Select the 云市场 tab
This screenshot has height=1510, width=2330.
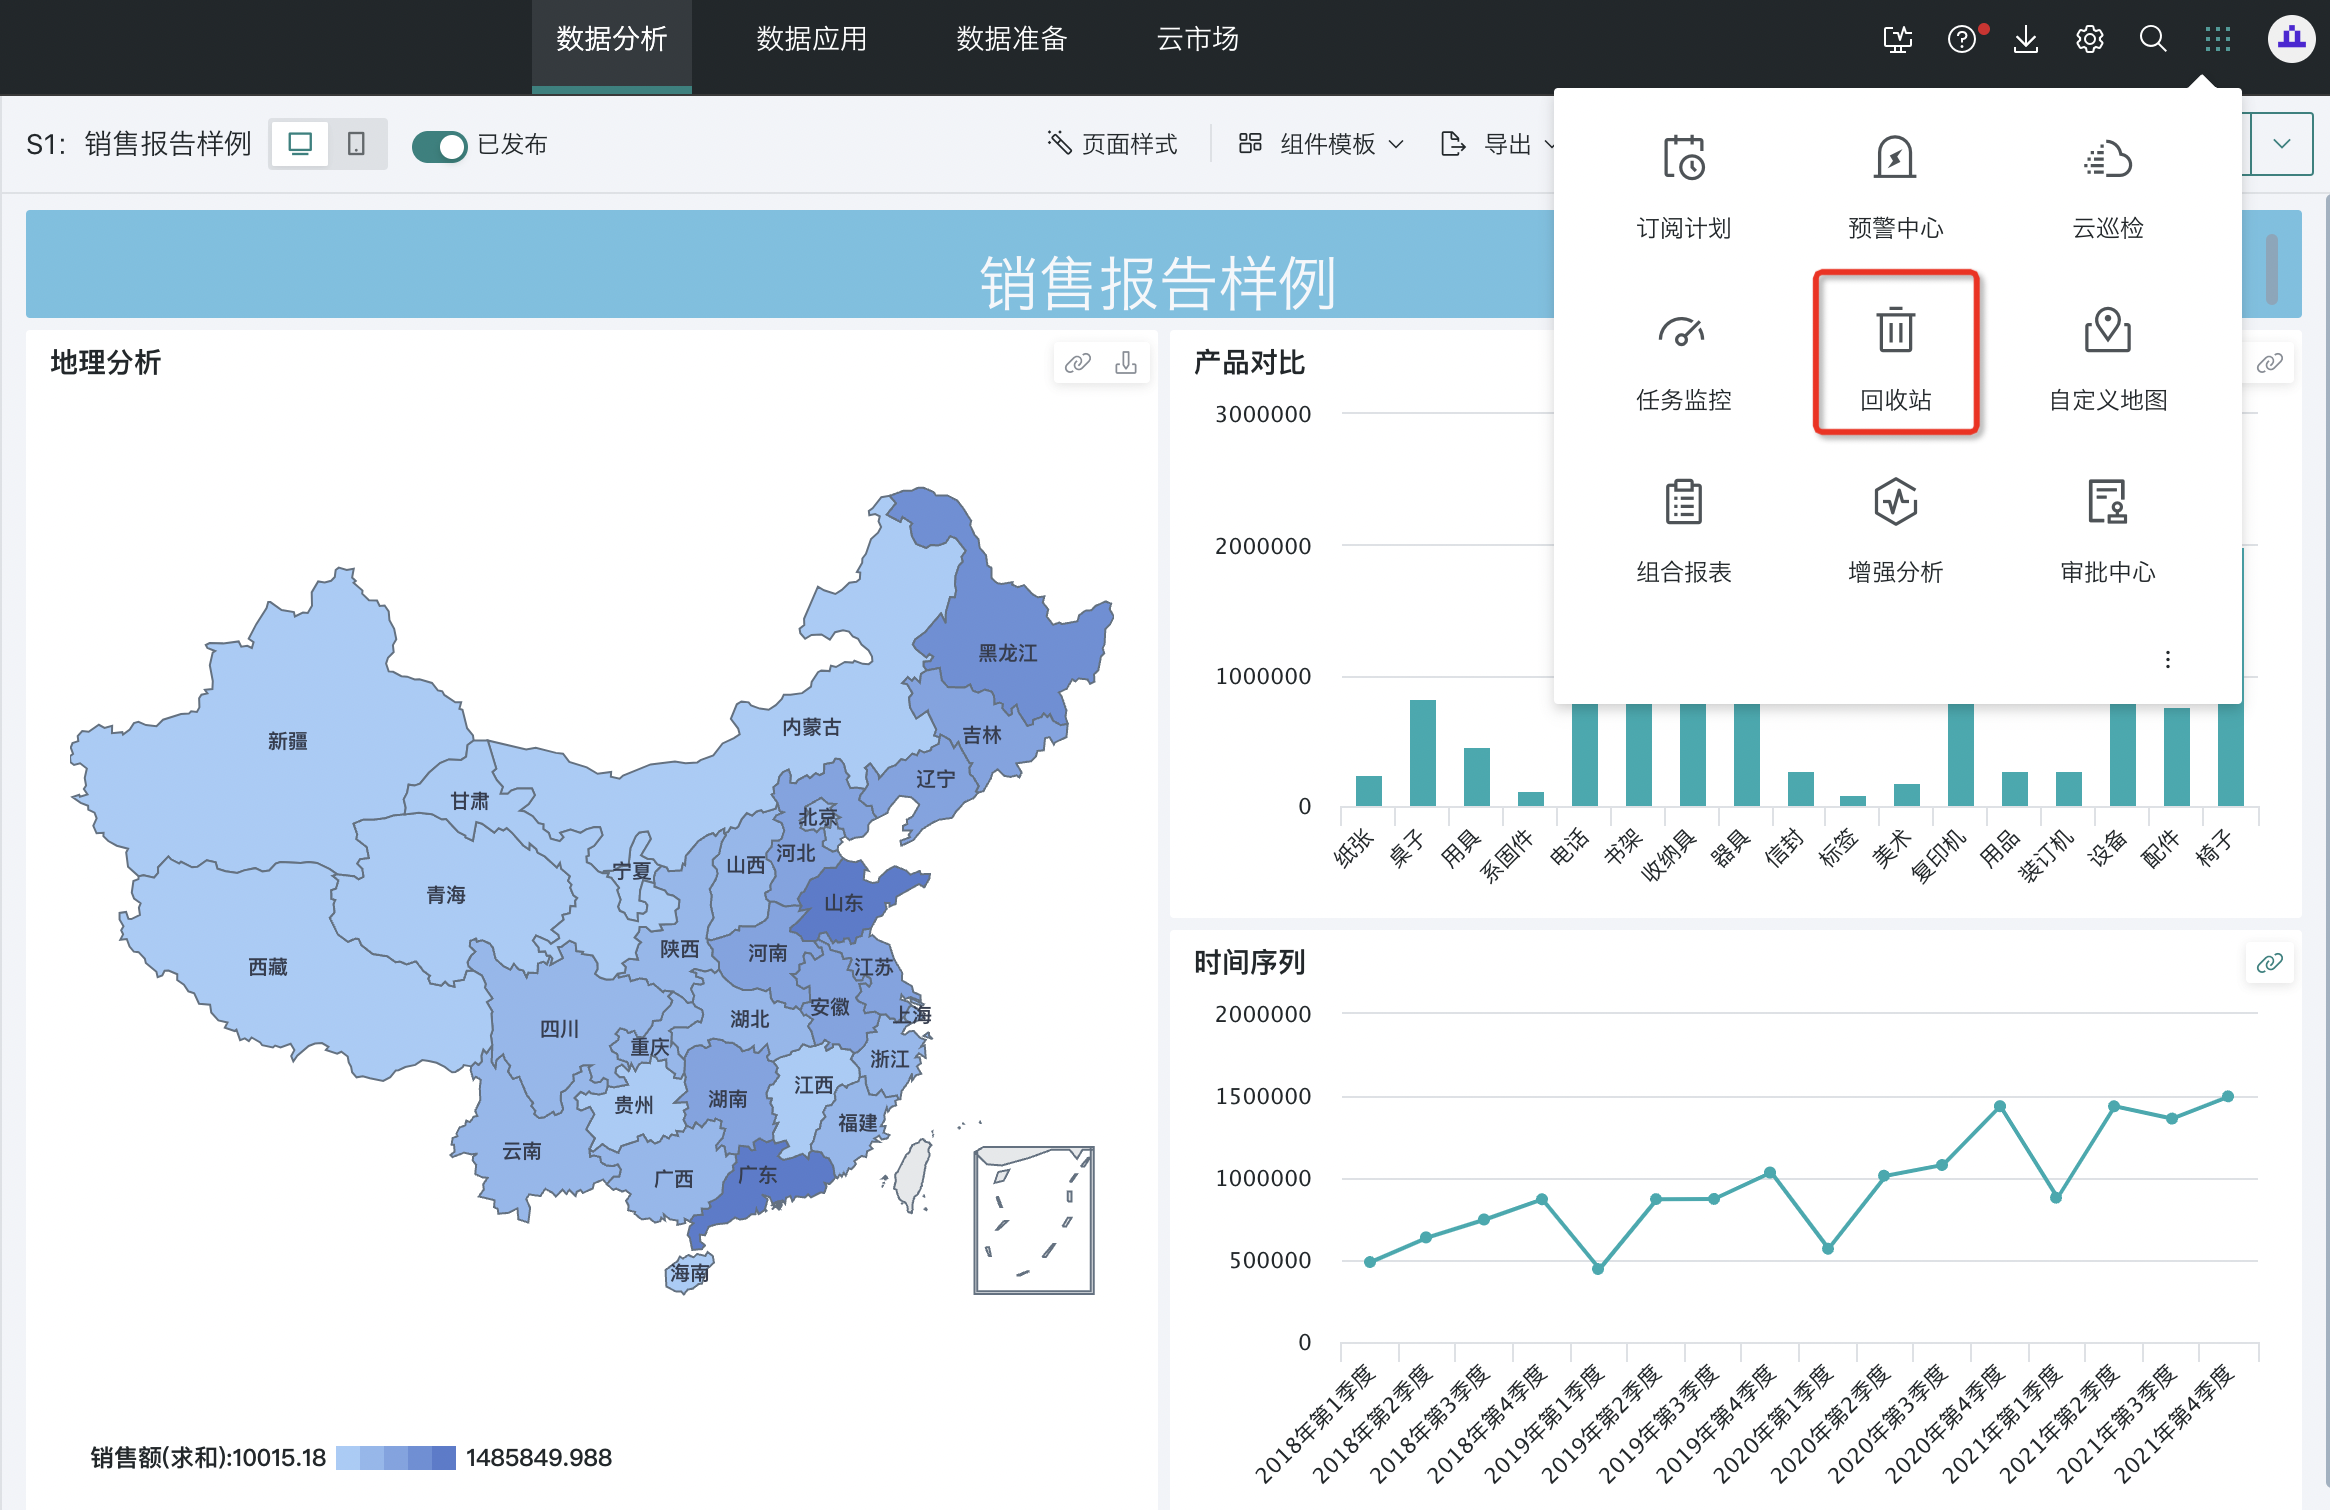1197,40
